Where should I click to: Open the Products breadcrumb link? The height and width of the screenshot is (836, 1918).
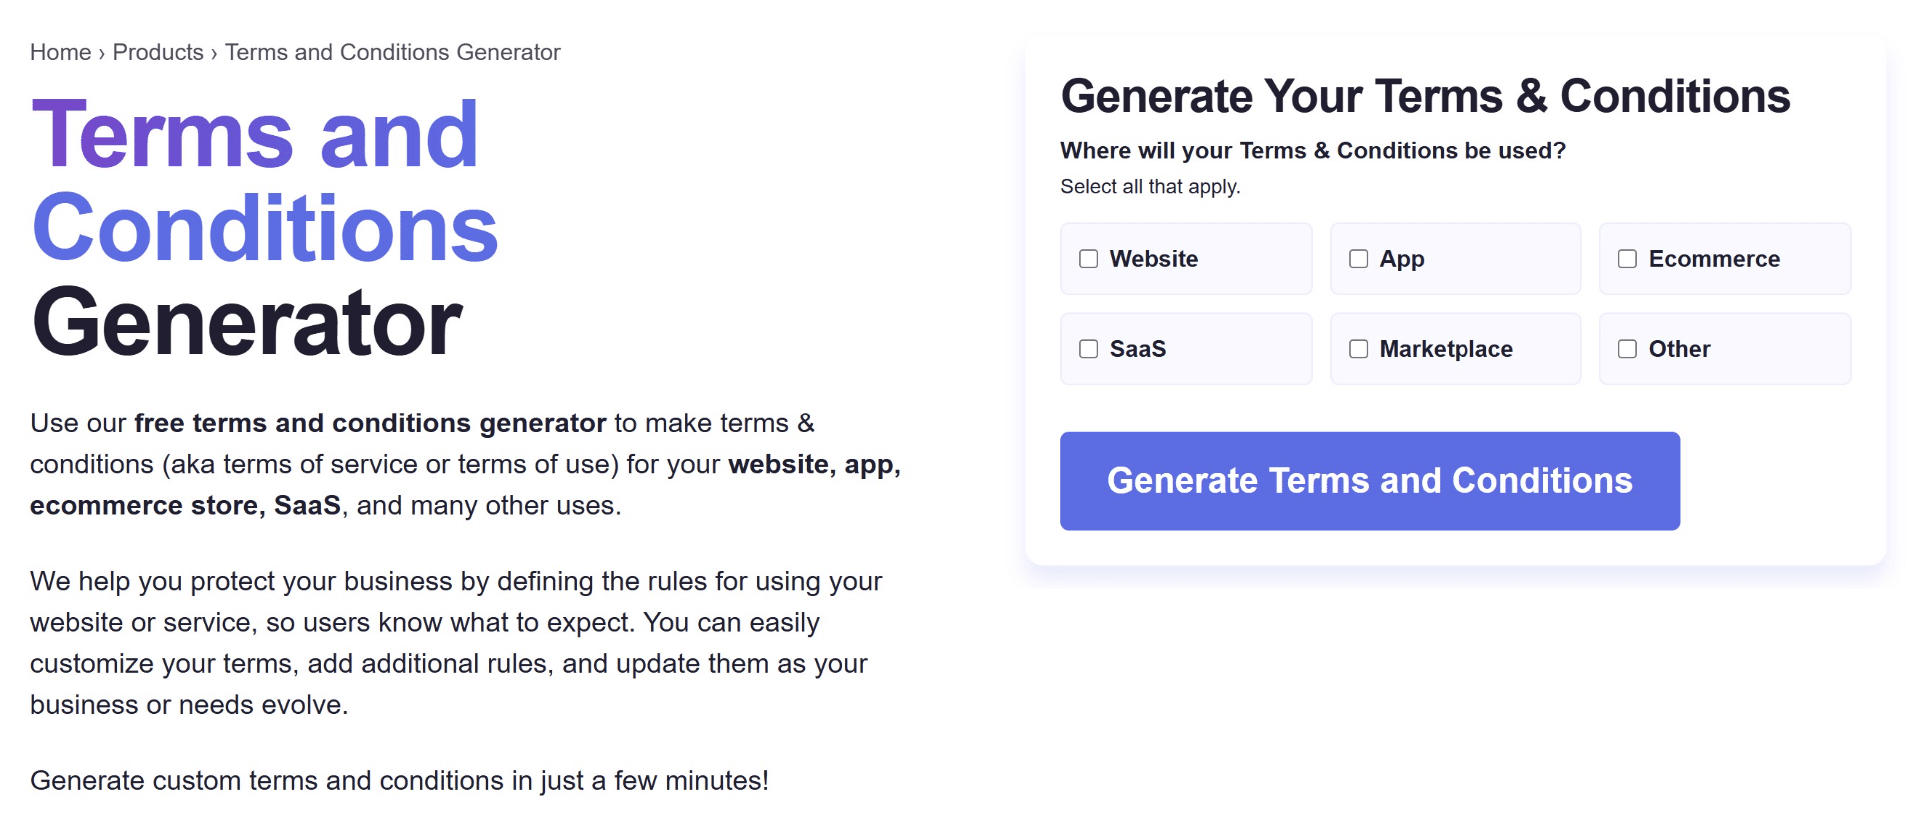(x=158, y=52)
